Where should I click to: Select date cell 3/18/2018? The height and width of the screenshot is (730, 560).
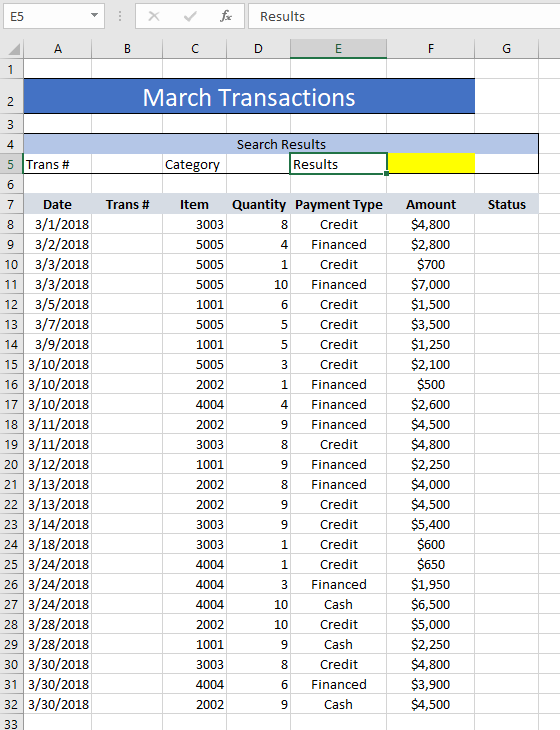tap(58, 545)
